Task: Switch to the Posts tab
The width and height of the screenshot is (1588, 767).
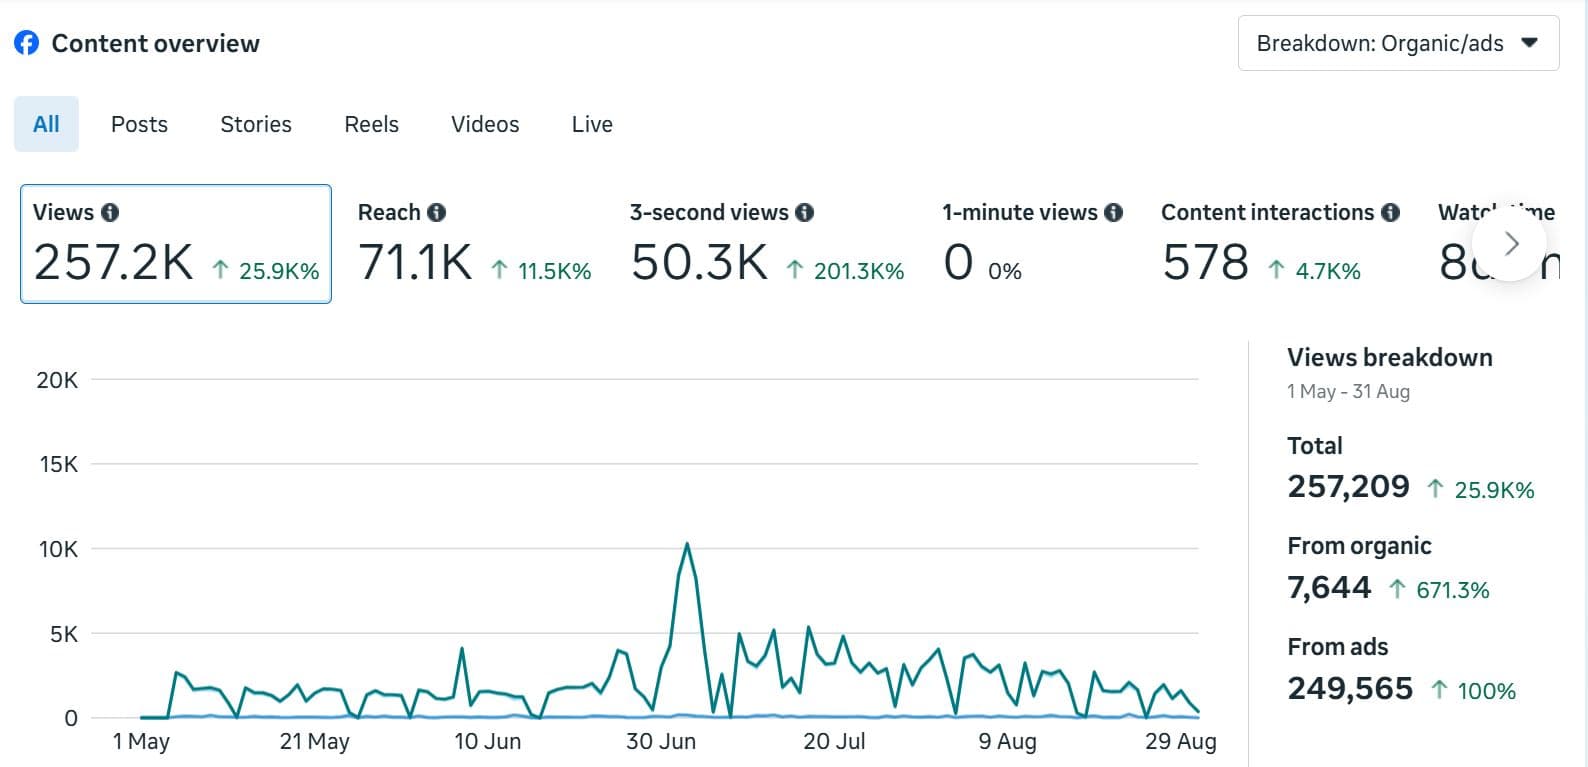Action: pos(139,124)
